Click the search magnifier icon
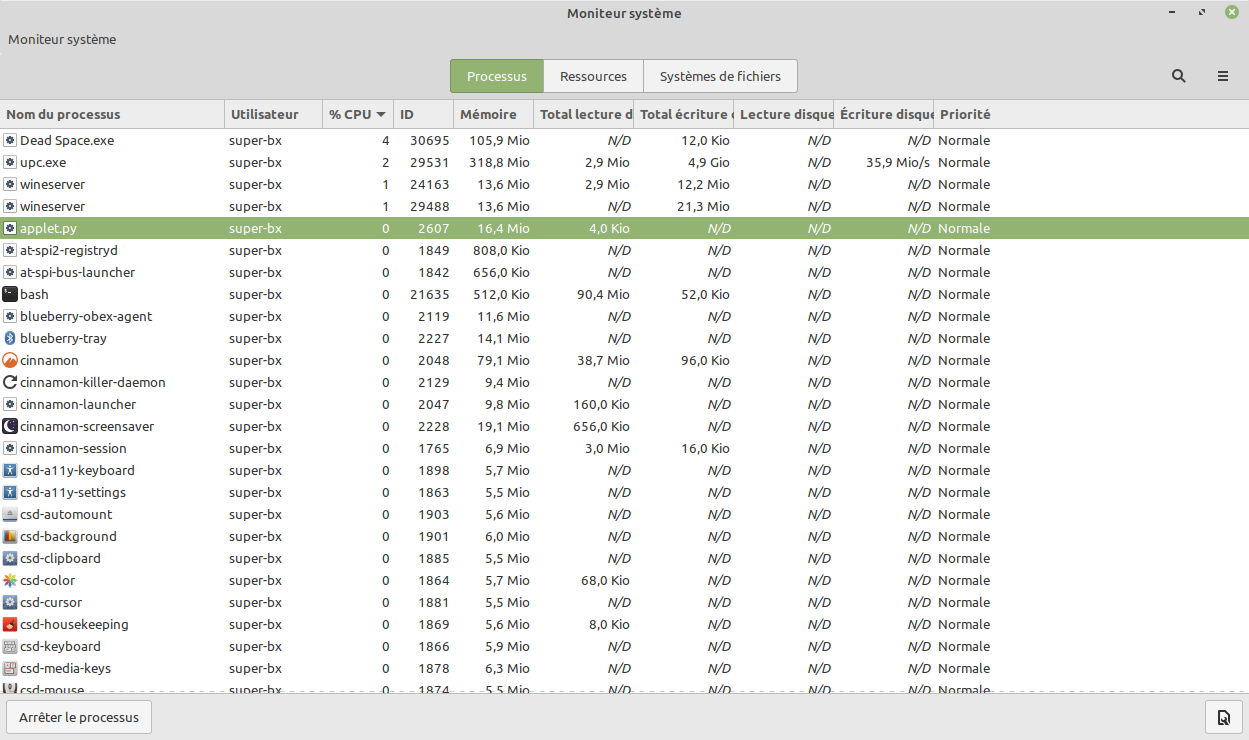The width and height of the screenshot is (1249, 740). [1178, 76]
